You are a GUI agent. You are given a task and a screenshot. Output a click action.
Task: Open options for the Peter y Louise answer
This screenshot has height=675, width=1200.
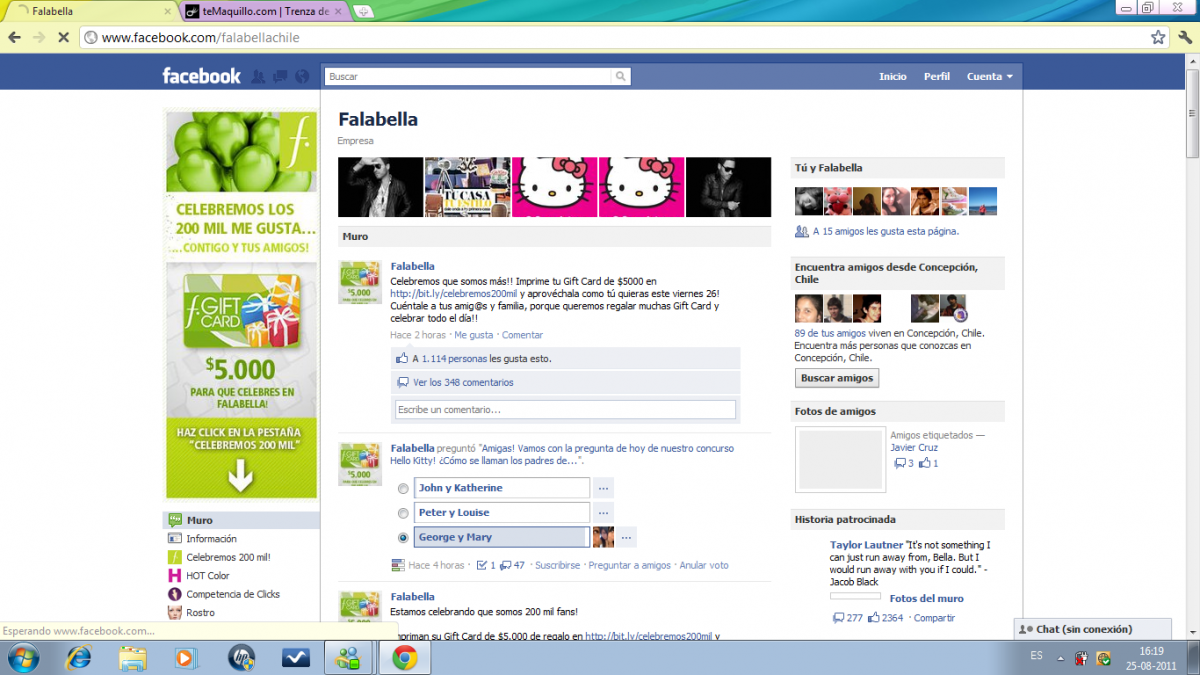[x=602, y=512]
